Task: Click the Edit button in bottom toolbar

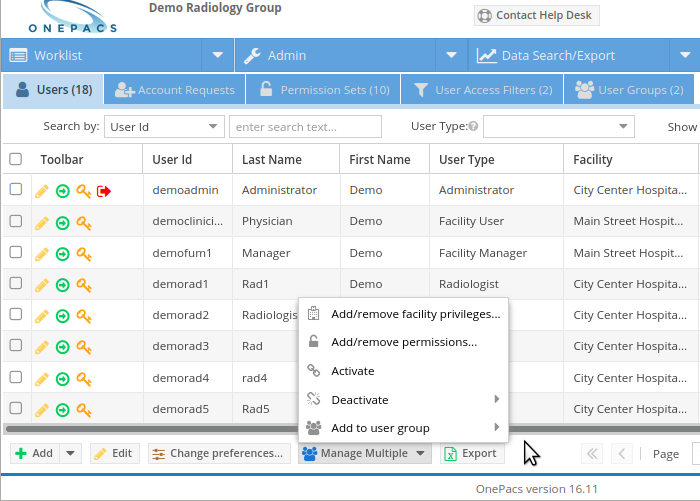Action: 115,453
